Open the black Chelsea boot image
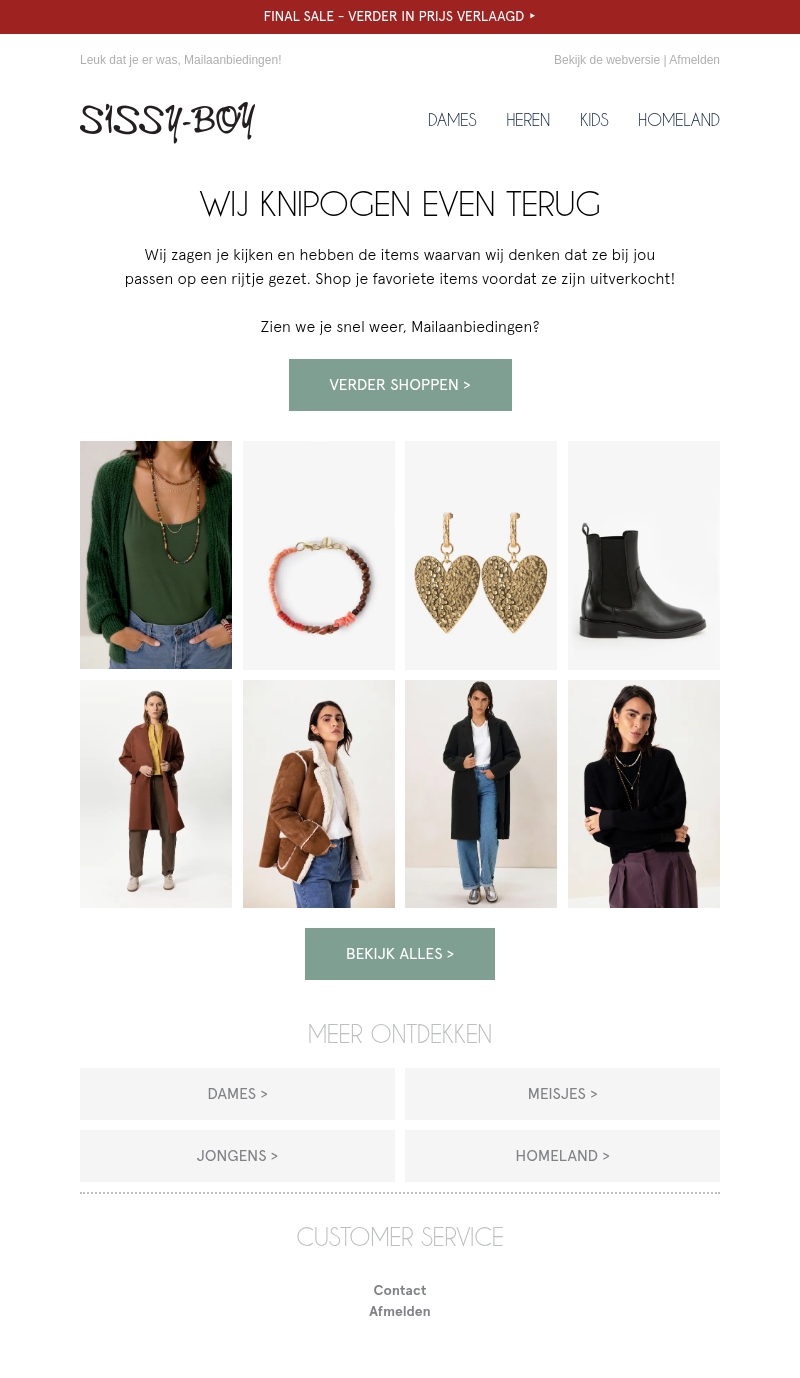Viewport: 800px width, 1378px height. pyautogui.click(x=644, y=555)
